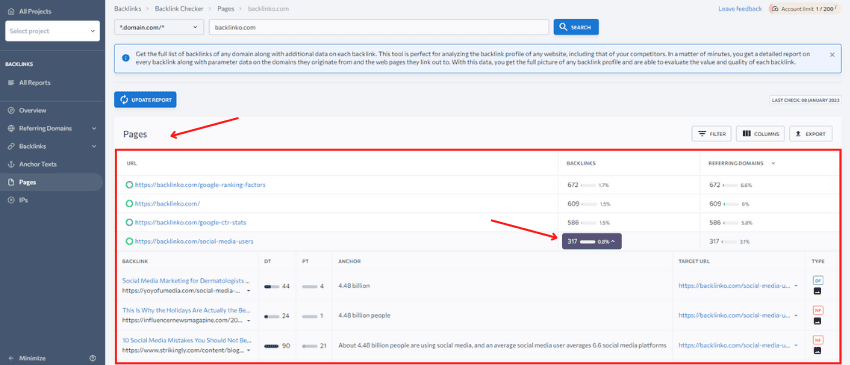Click the All Projects home icon
850x365 pixels.
pyautogui.click(x=12, y=10)
